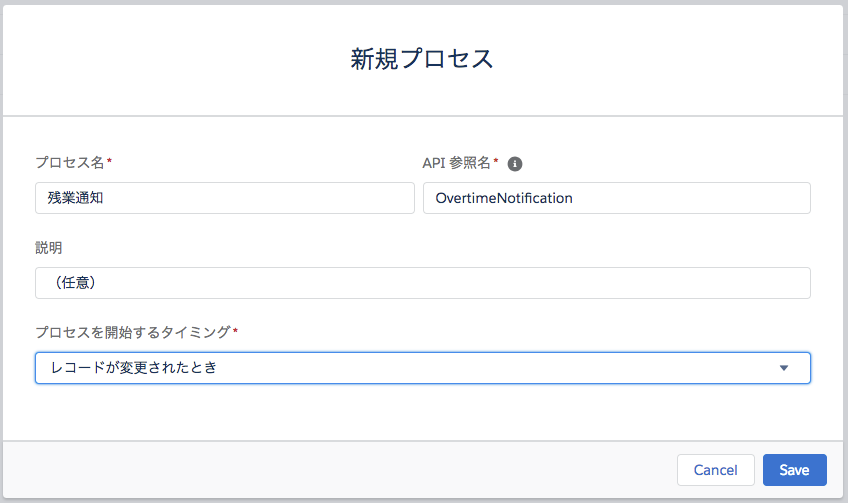Click the API 参照名 info icon
Image resolution: width=848 pixels, height=503 pixels.
515,164
